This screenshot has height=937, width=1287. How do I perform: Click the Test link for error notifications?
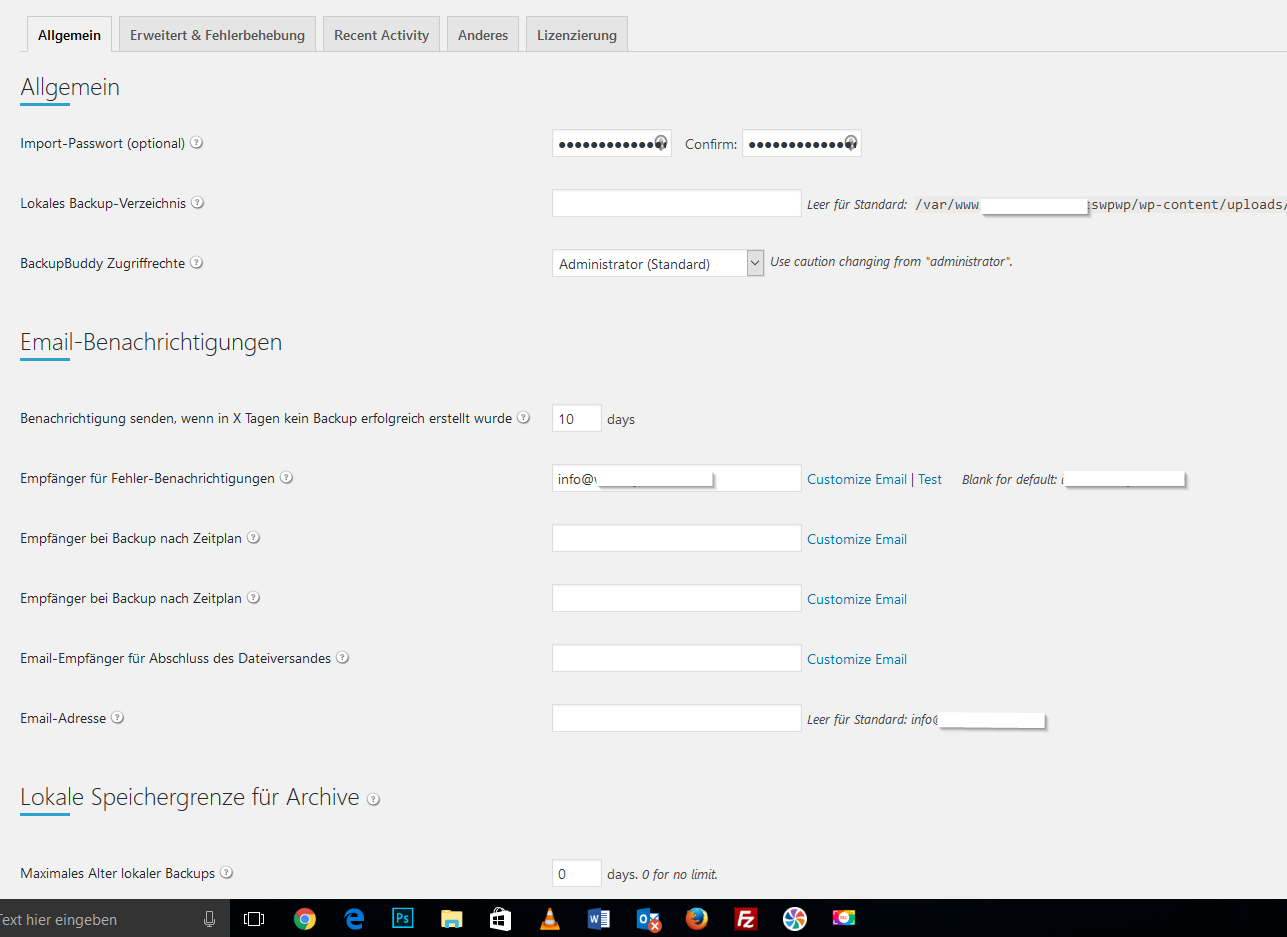click(x=929, y=478)
